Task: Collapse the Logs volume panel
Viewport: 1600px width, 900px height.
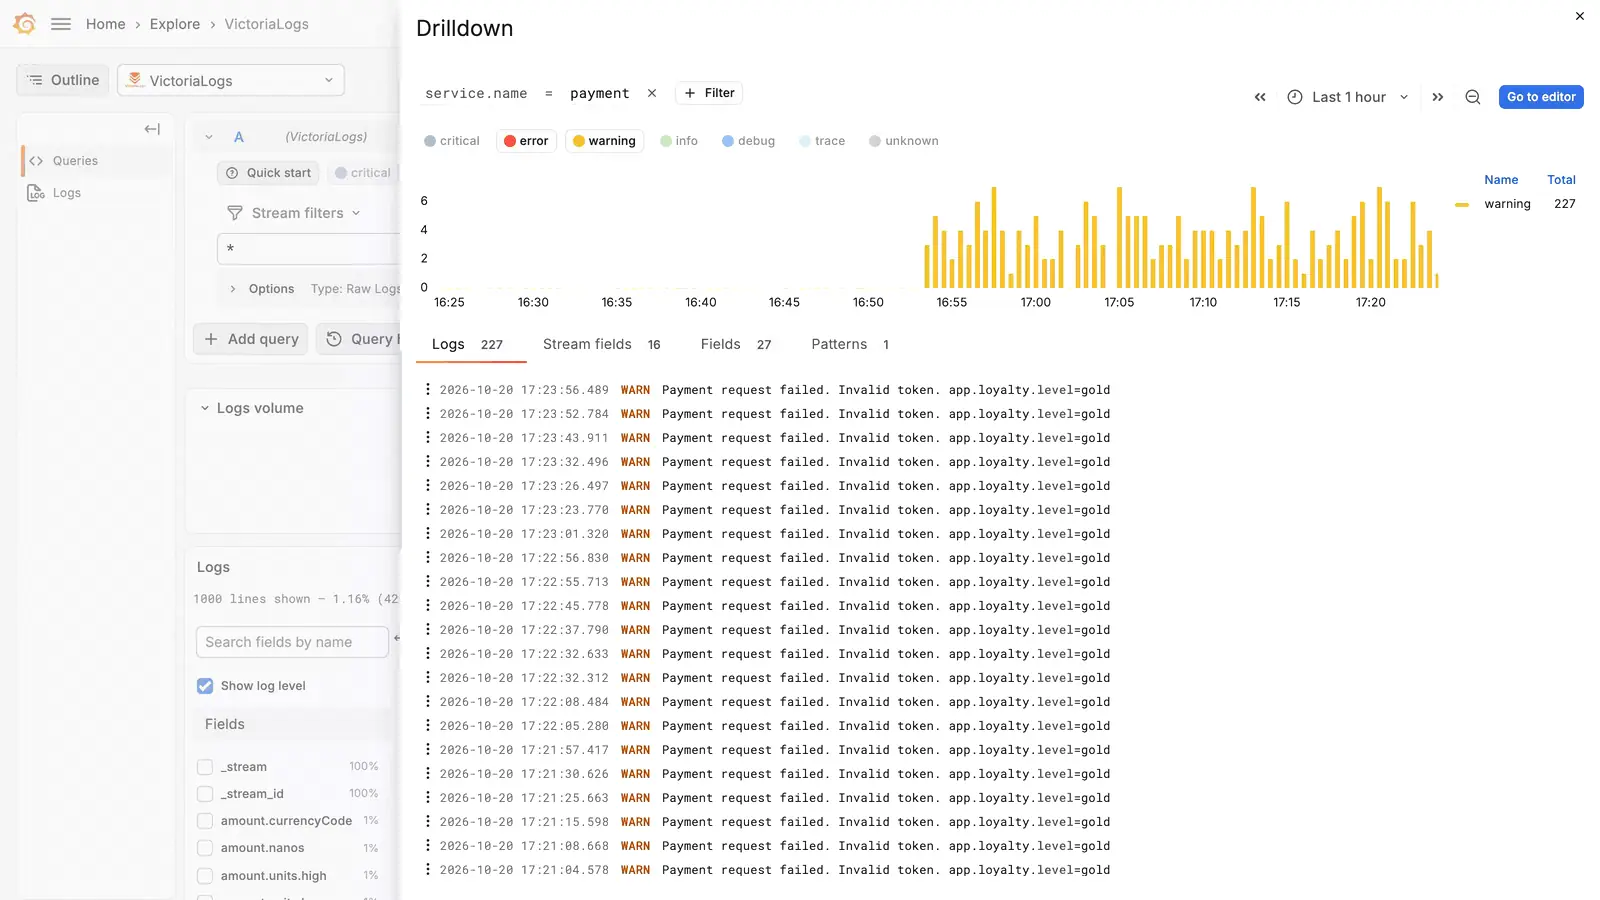Action: [205, 408]
